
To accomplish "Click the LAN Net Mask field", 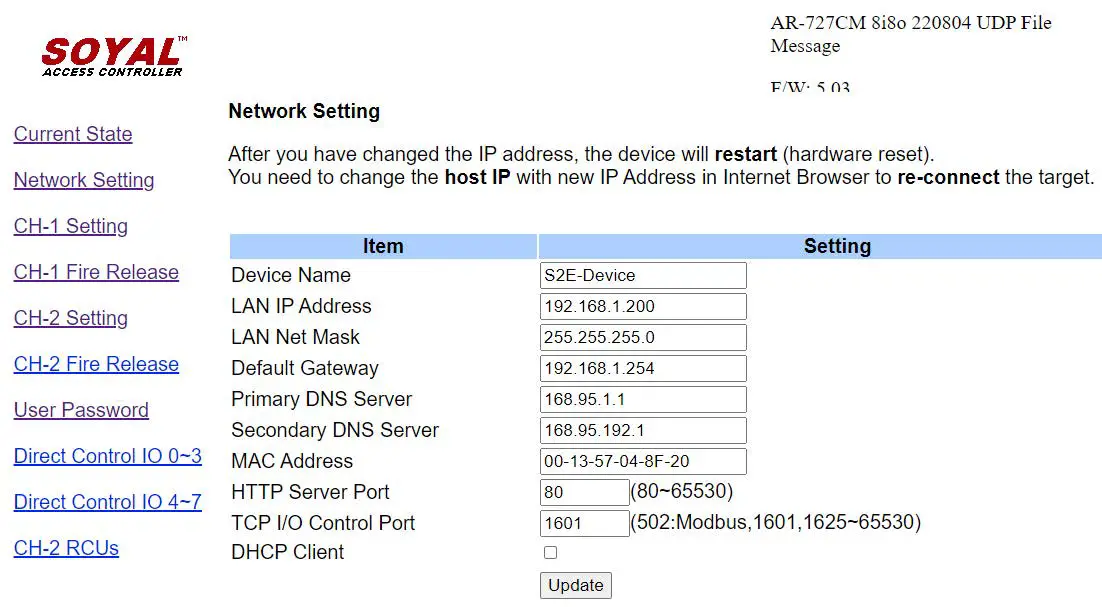I will (643, 337).
